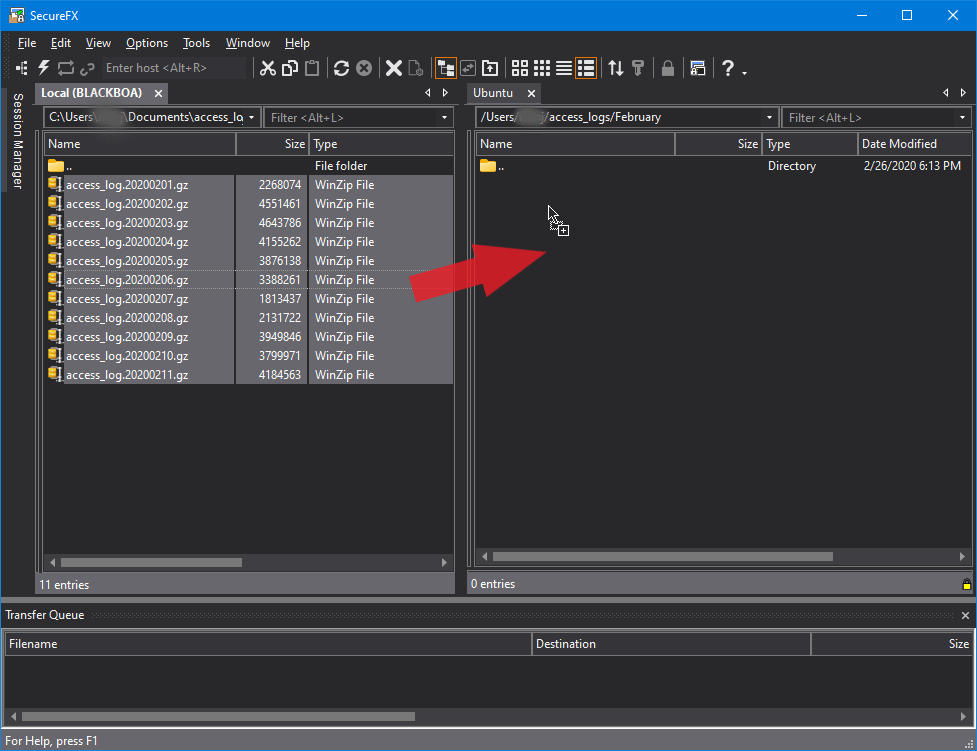Open the session options window icon
The width and height of the screenshot is (977, 751).
(698, 68)
